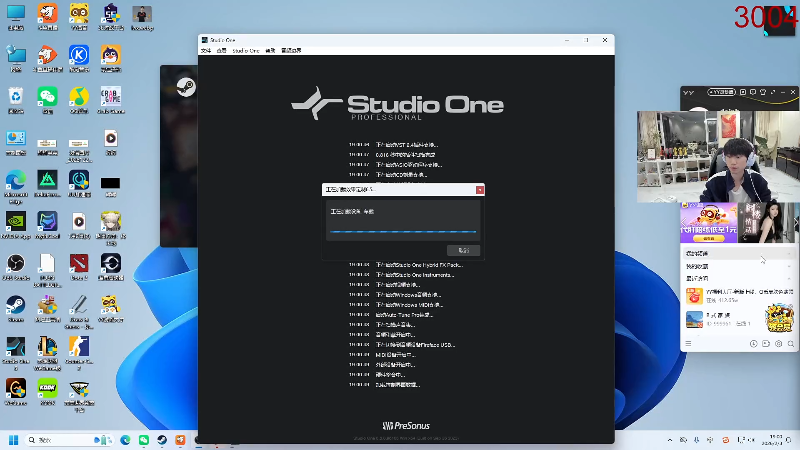Click the Cancel button in progress dialog
Viewport: 800px width, 450px height.
coord(463,250)
